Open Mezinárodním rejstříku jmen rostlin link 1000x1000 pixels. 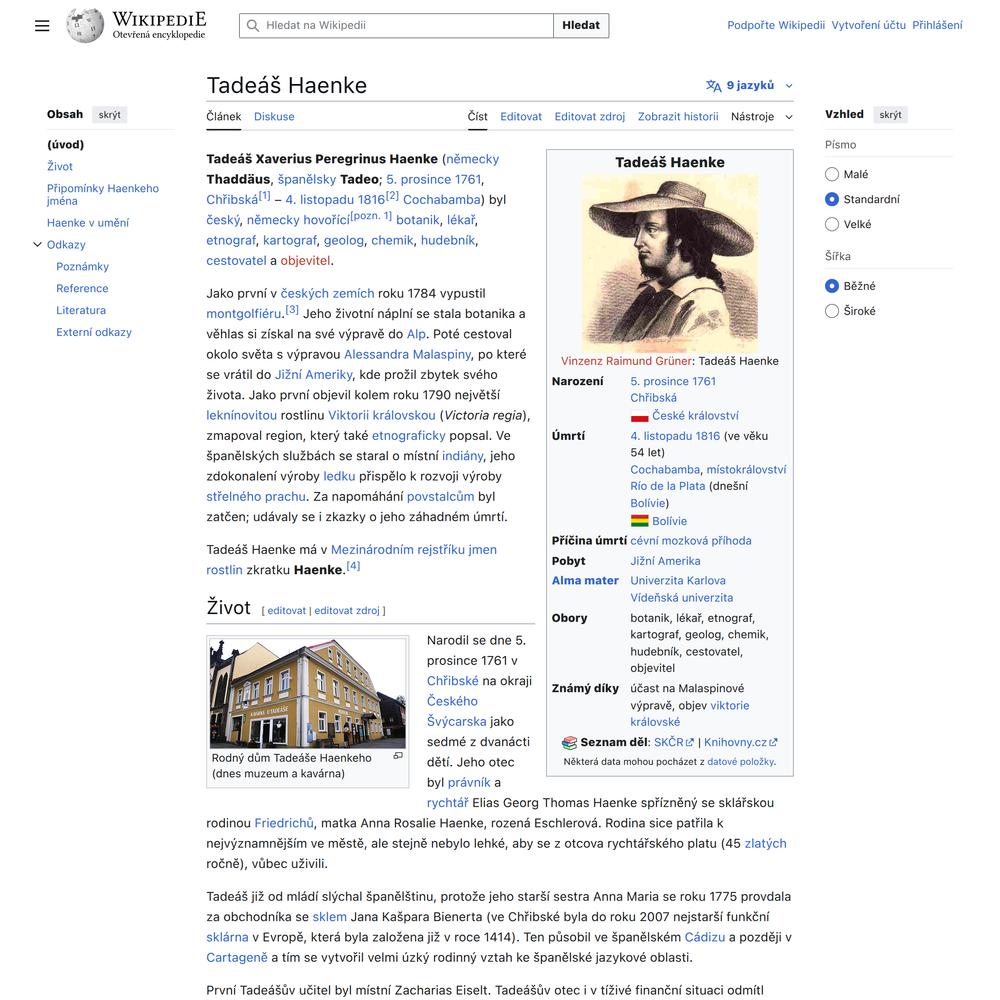tap(351, 560)
